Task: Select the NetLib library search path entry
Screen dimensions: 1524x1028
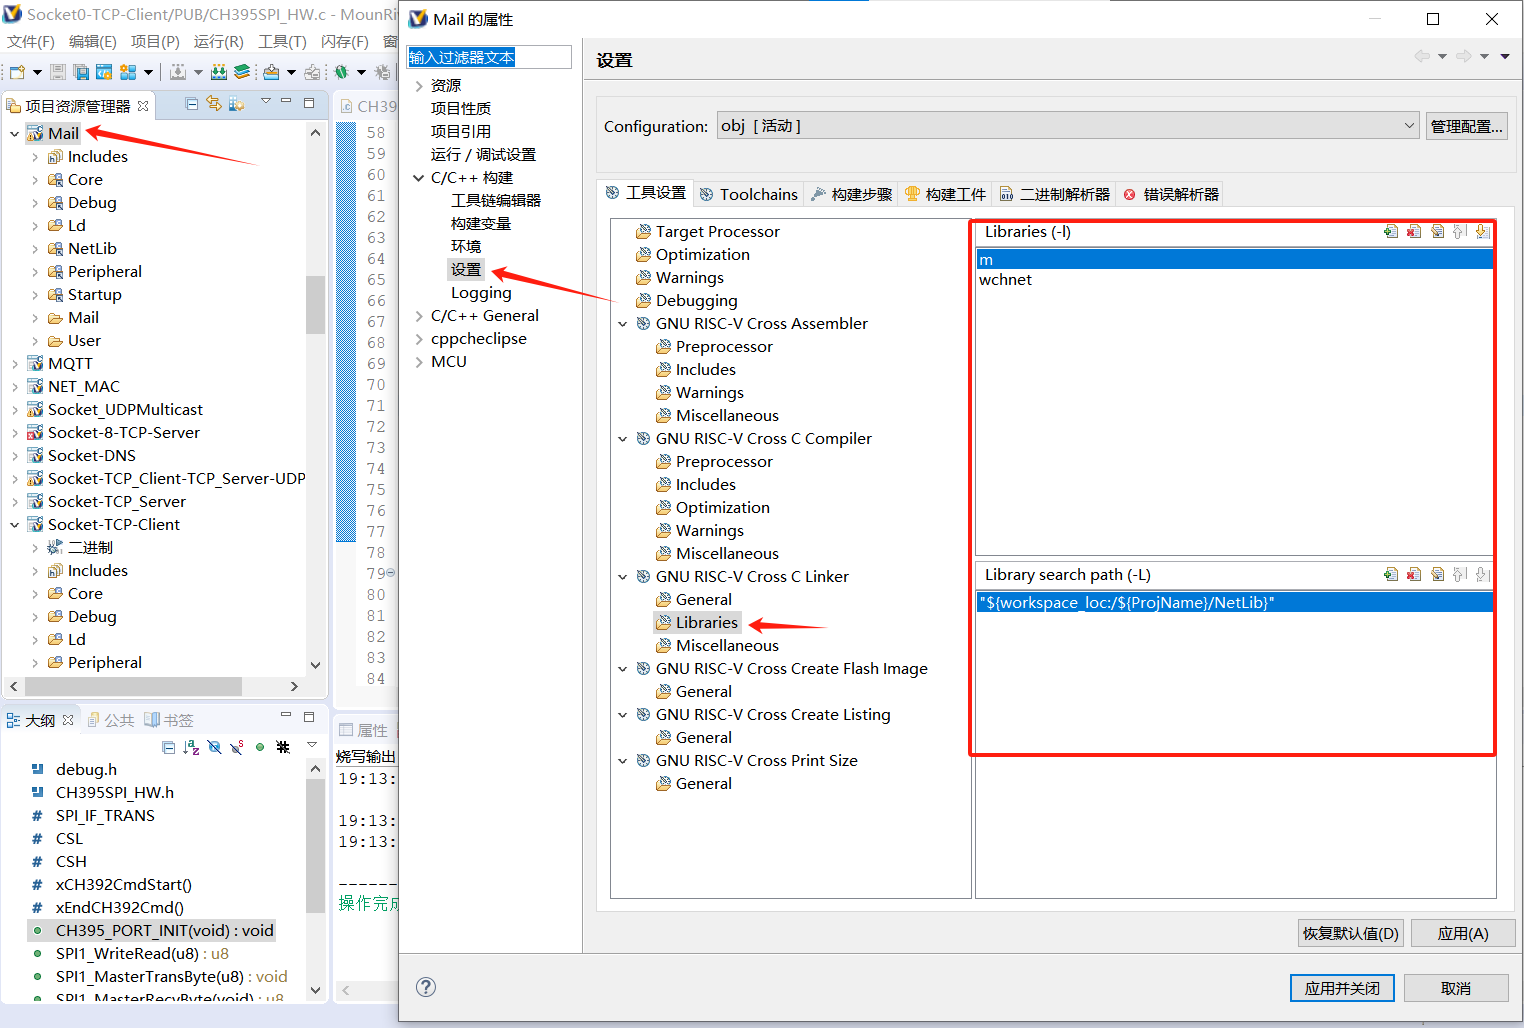Action: [x=1235, y=602]
